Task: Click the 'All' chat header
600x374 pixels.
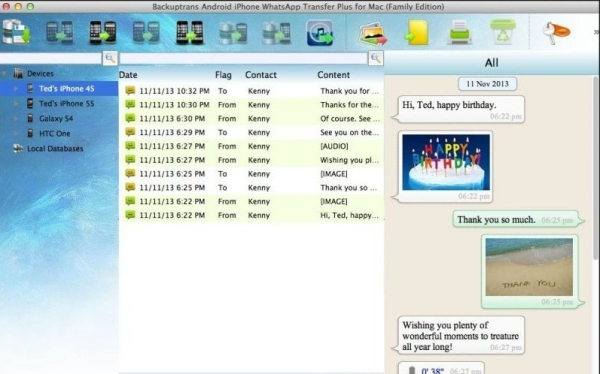Action: coord(492,63)
